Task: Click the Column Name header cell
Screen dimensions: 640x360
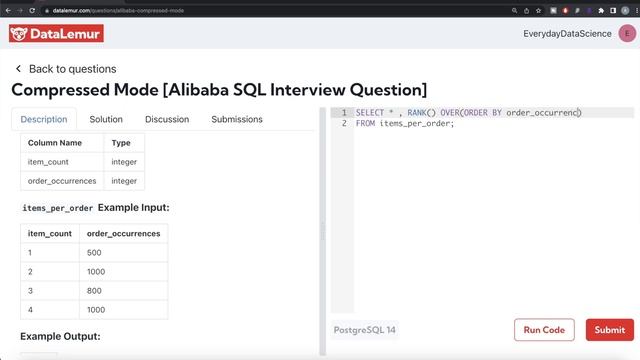Action: (62, 143)
